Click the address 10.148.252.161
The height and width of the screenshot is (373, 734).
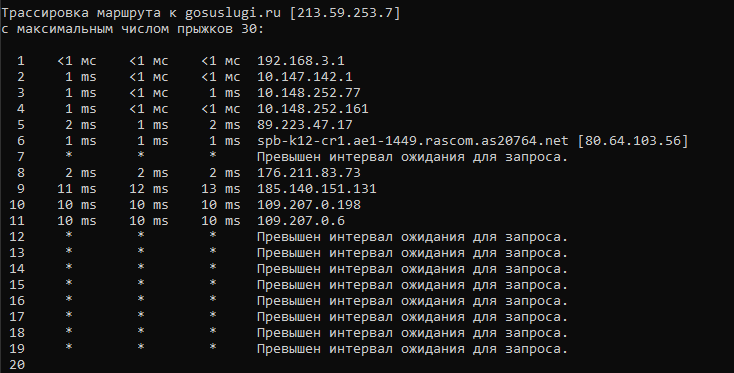[x=313, y=109]
